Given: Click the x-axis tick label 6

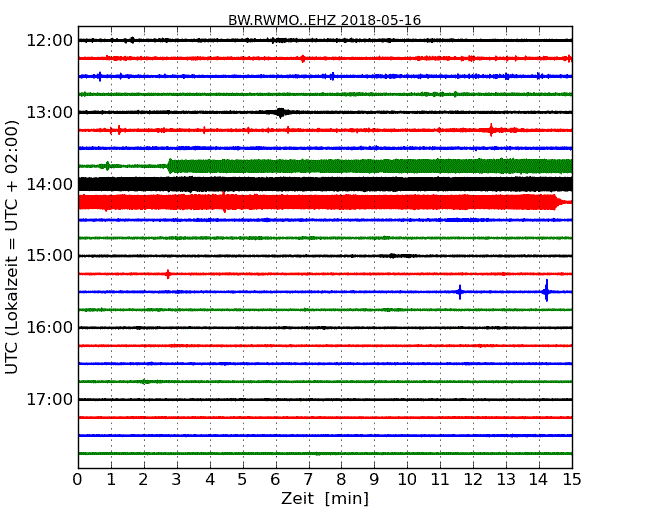Looking at the screenshot, I should coord(276,479).
